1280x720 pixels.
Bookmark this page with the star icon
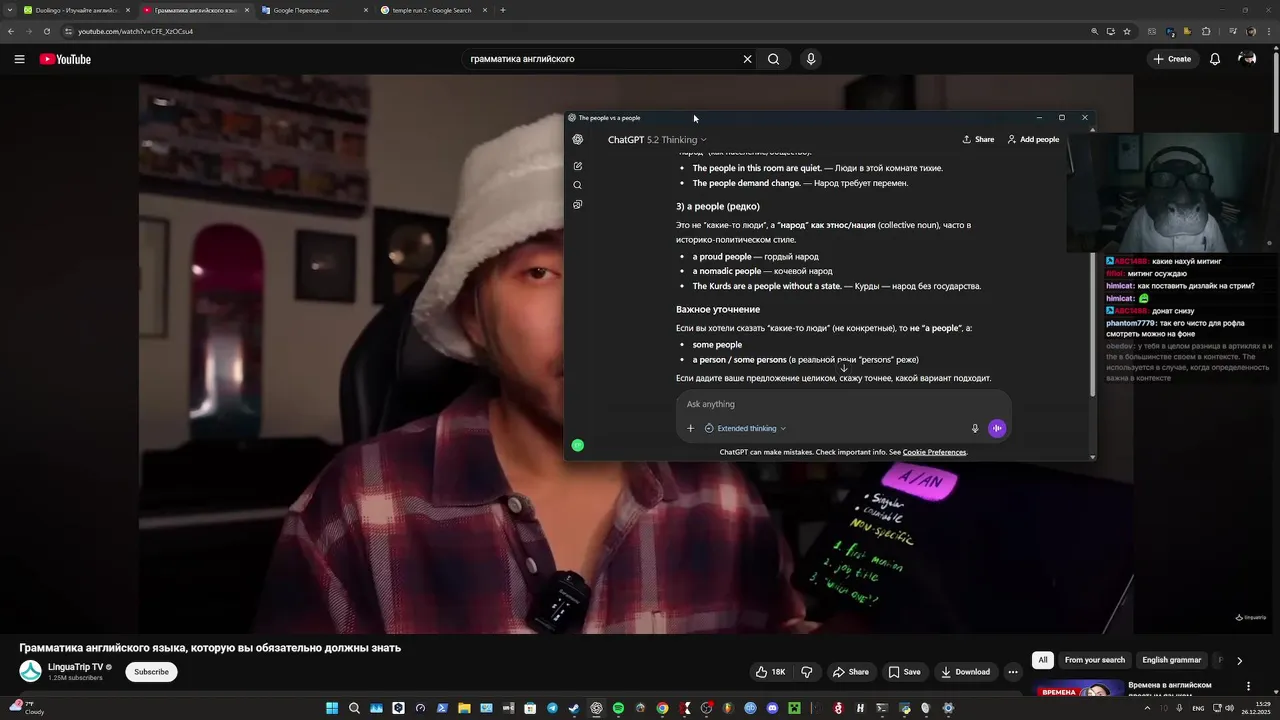pos(1127,31)
